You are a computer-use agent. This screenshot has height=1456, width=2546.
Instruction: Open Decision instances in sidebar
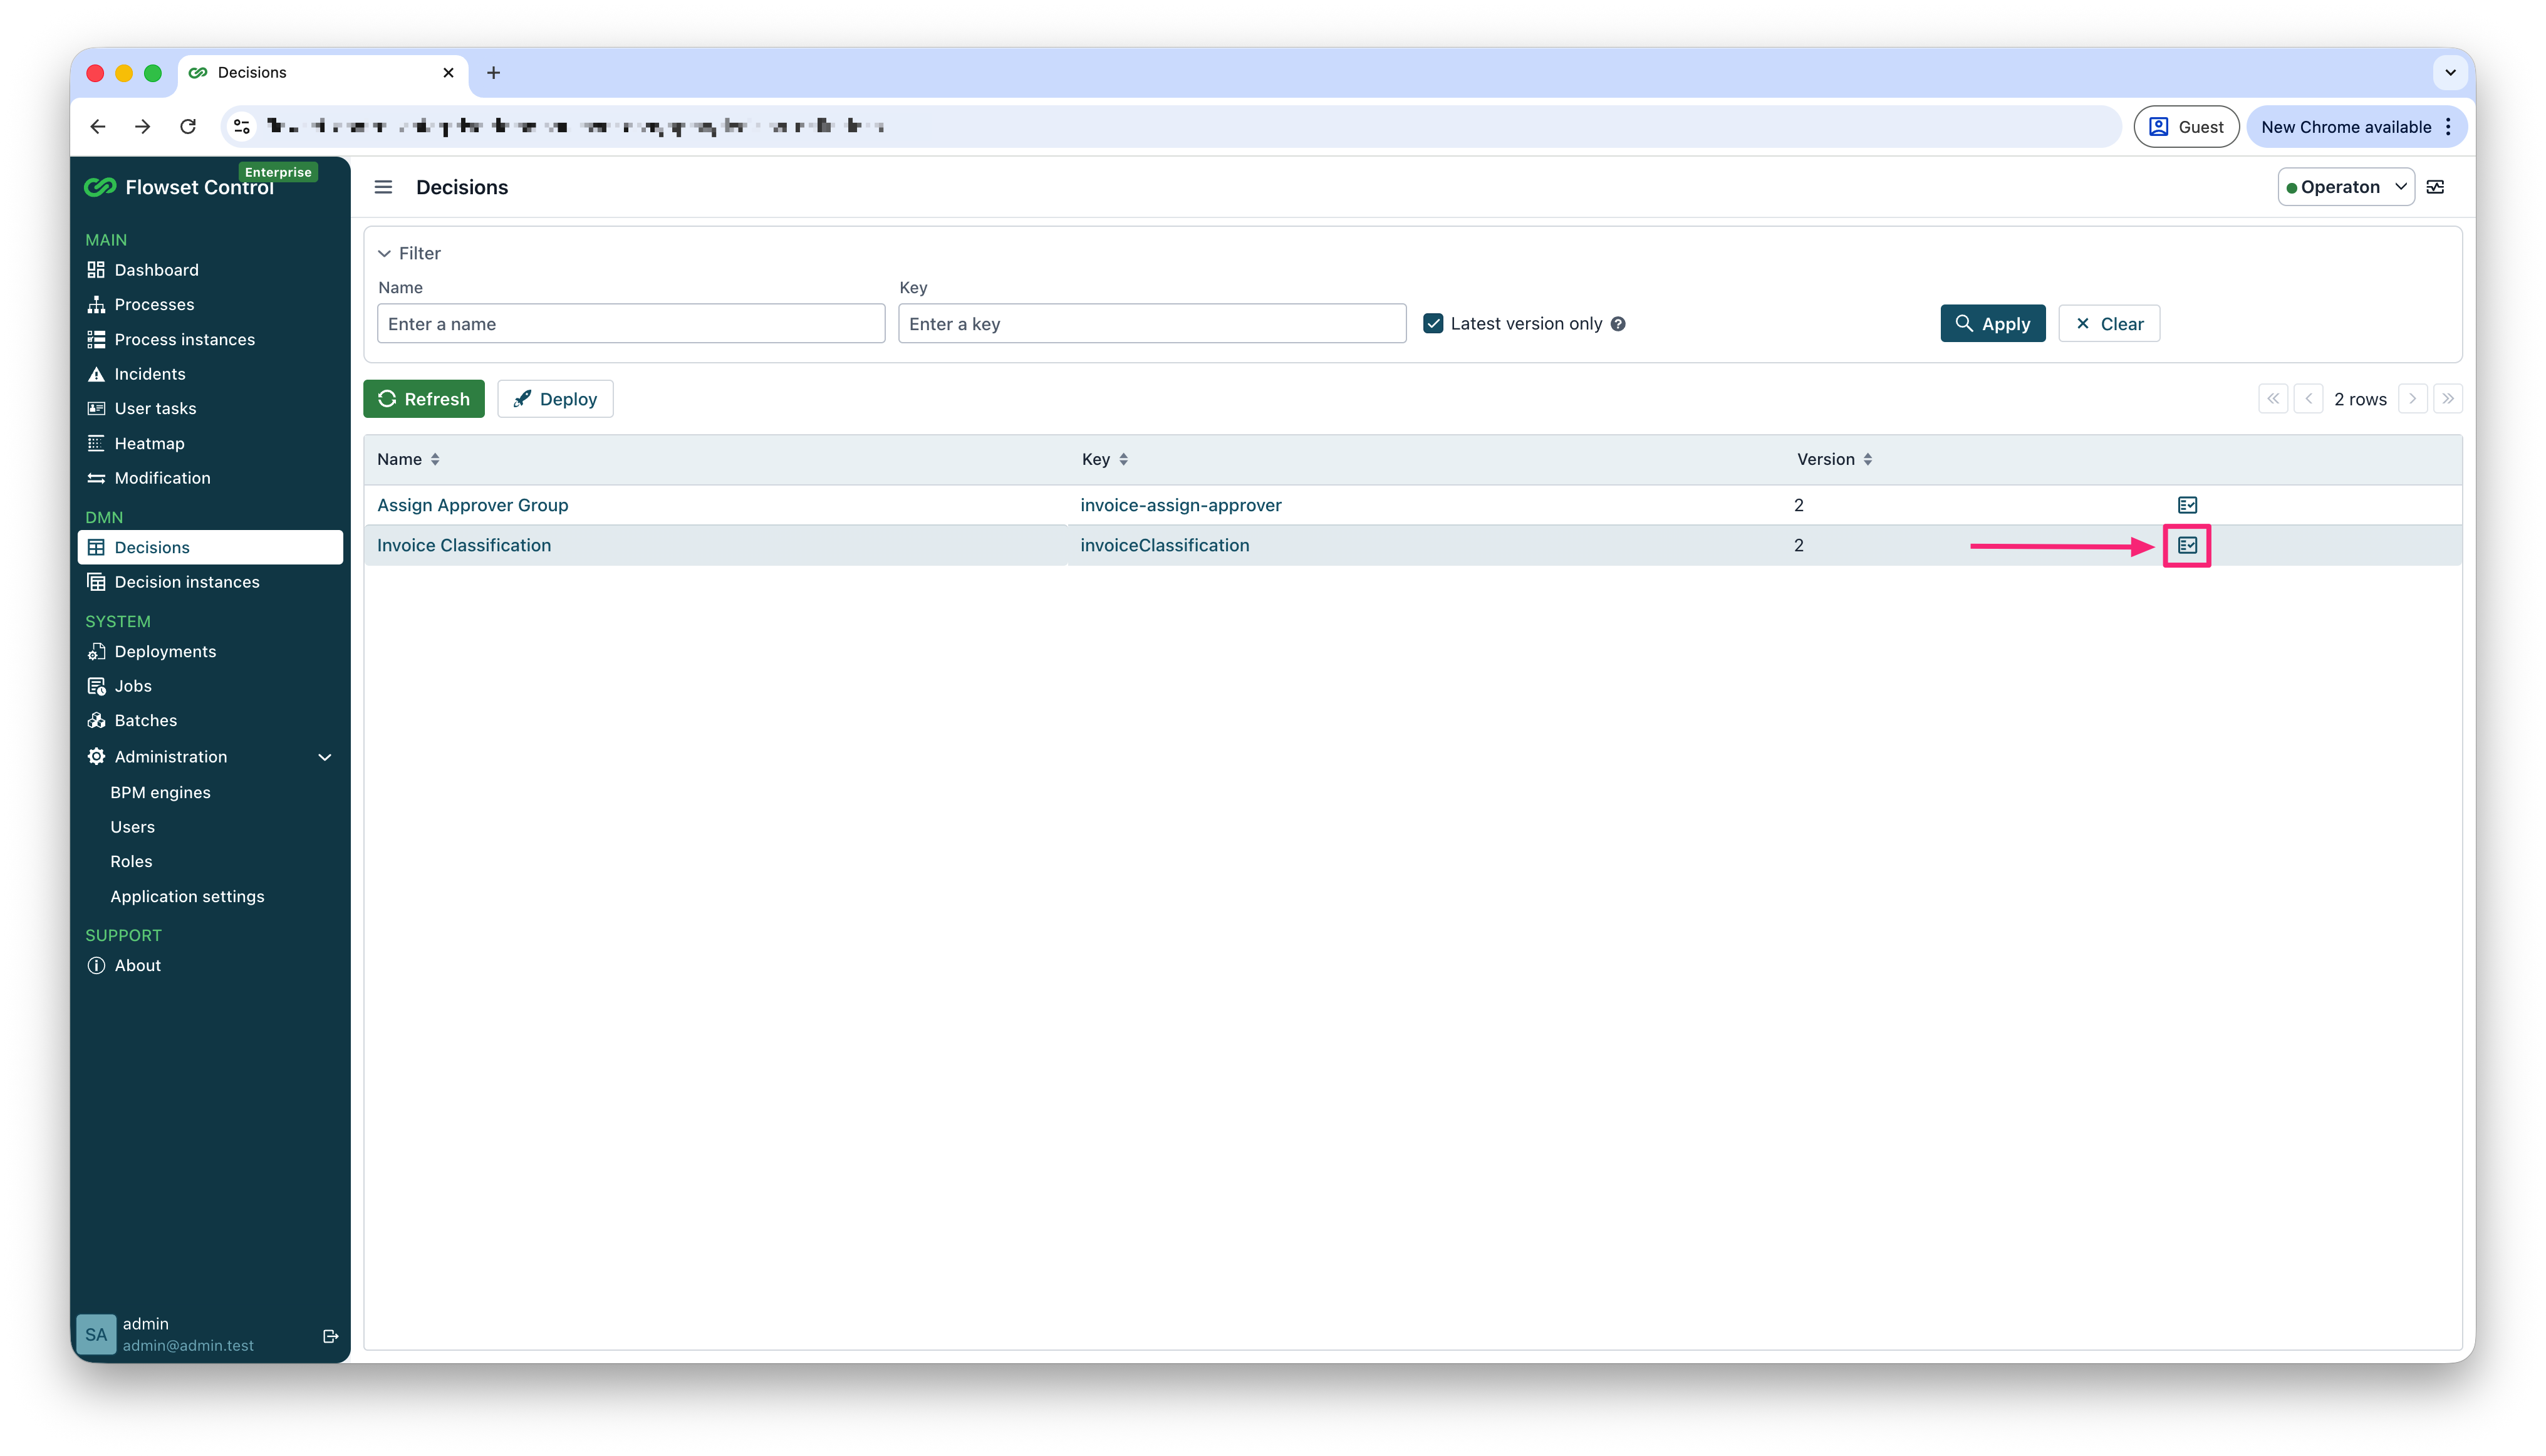point(210,582)
